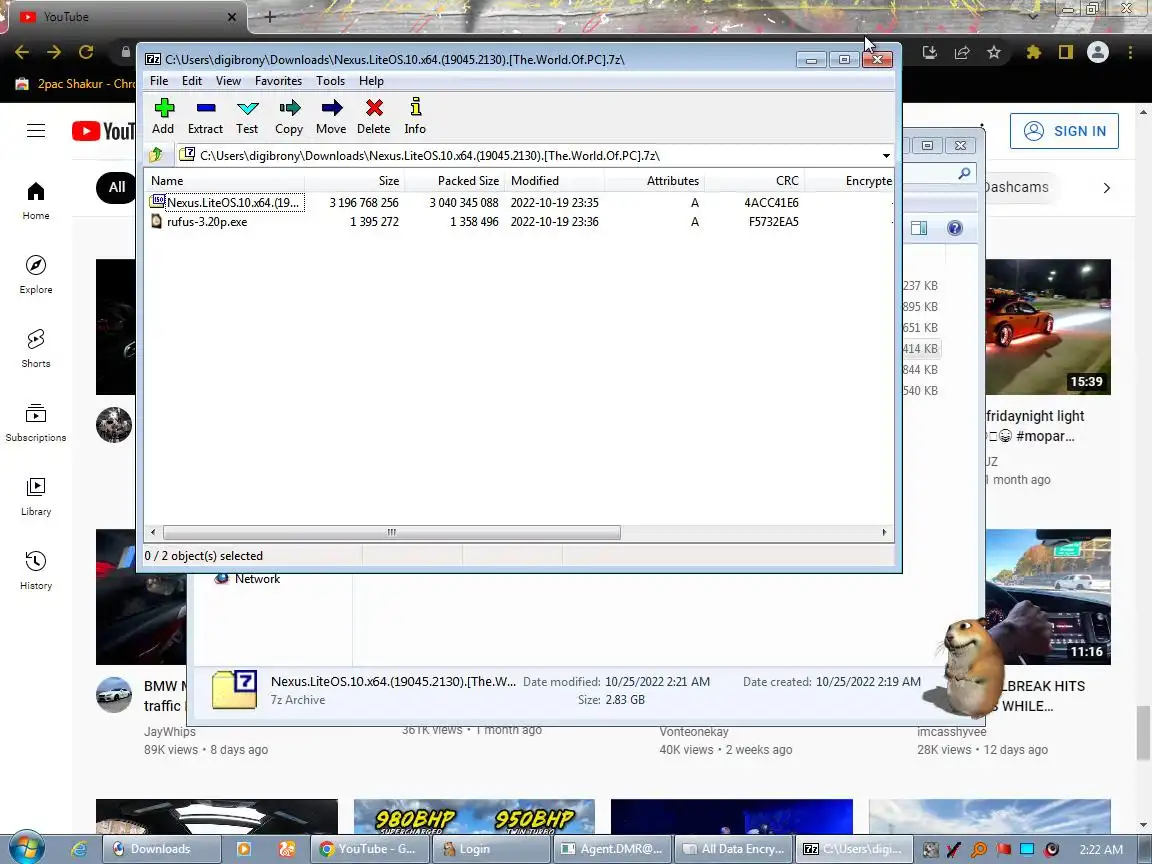Open the Help menu in 7-Zip
Viewport: 1152px width, 864px height.
[371, 81]
